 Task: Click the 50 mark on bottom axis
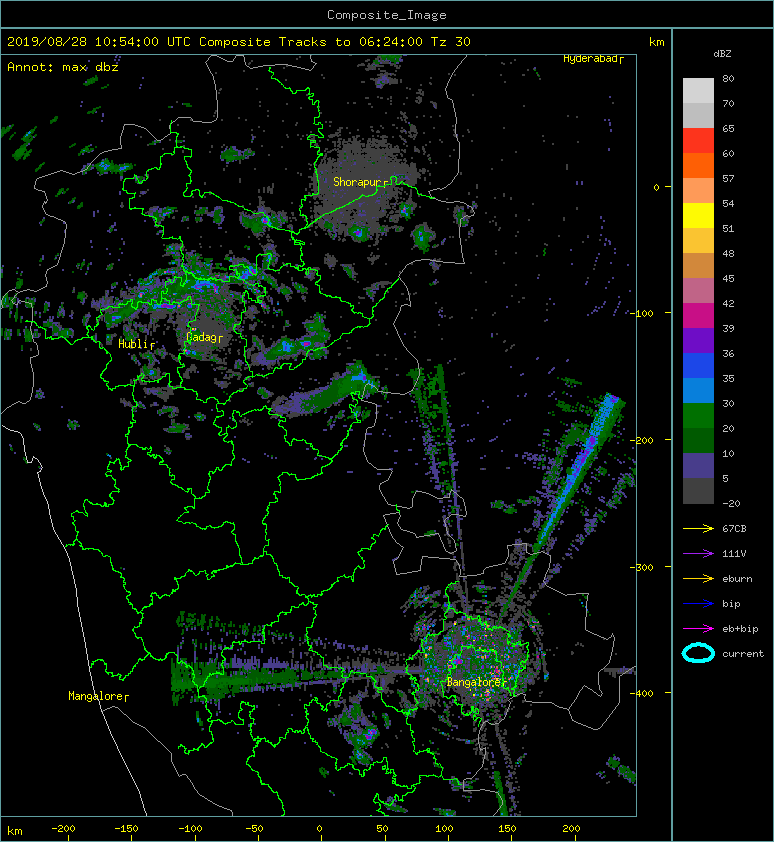click(382, 829)
